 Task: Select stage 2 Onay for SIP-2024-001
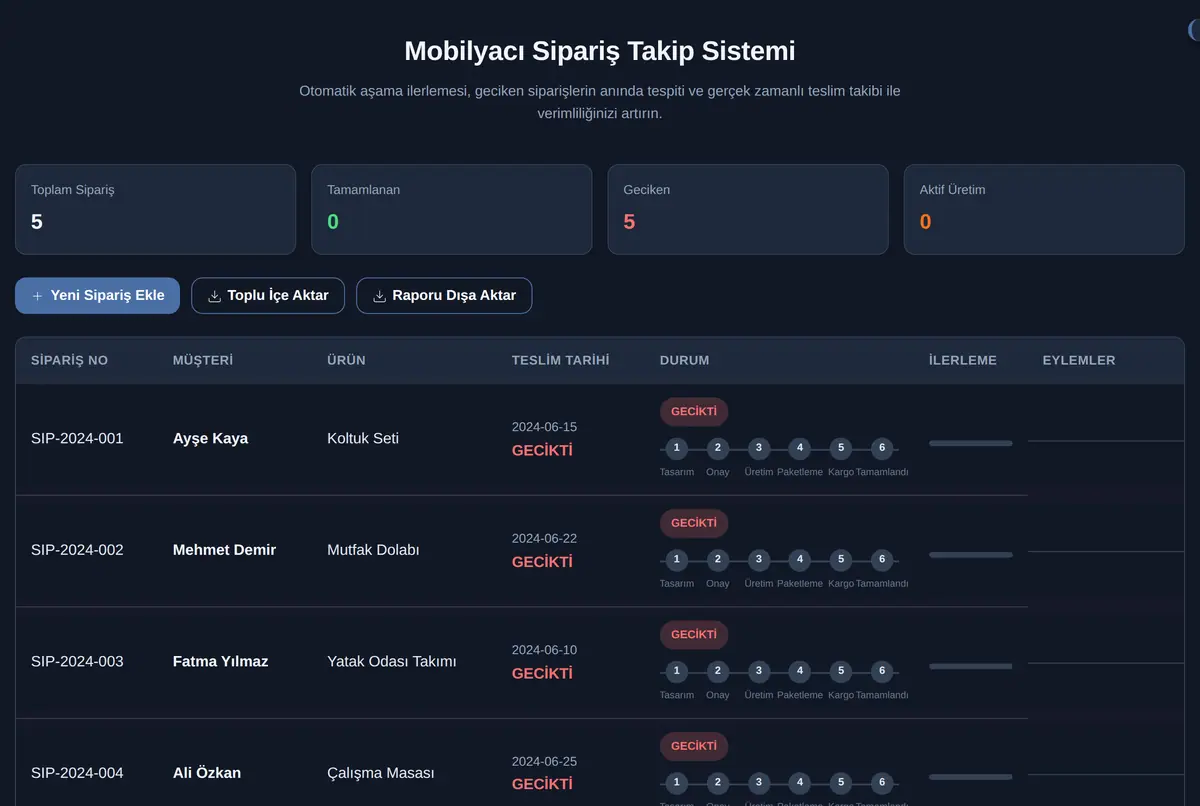(718, 448)
